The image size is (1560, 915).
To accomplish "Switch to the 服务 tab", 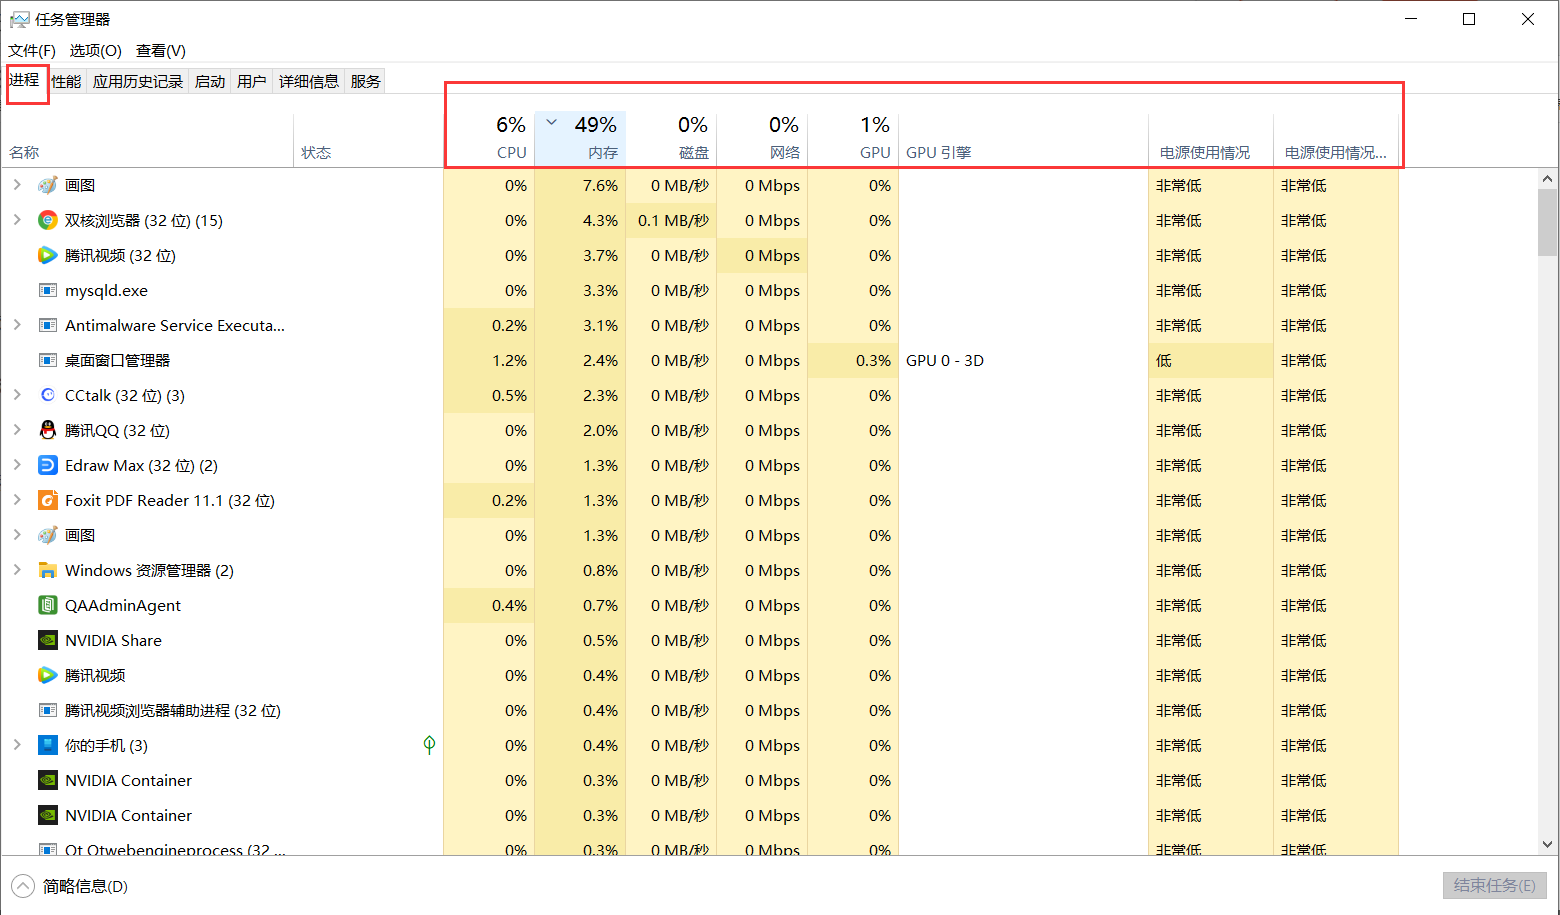I will coord(366,81).
